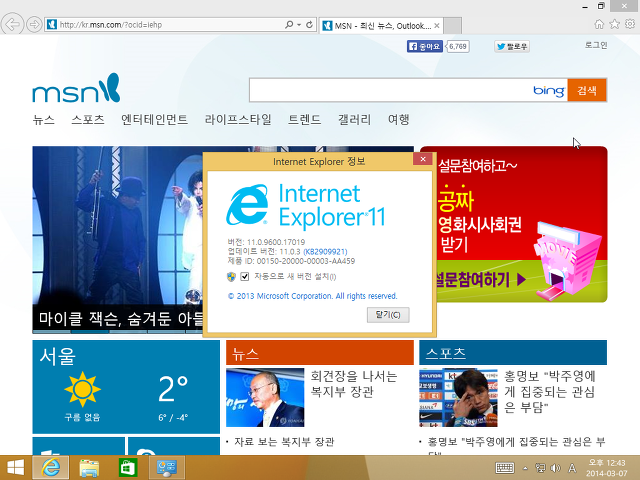Click the msn butterfly logo
Screen dimensions: 640x480
click(x=76, y=89)
